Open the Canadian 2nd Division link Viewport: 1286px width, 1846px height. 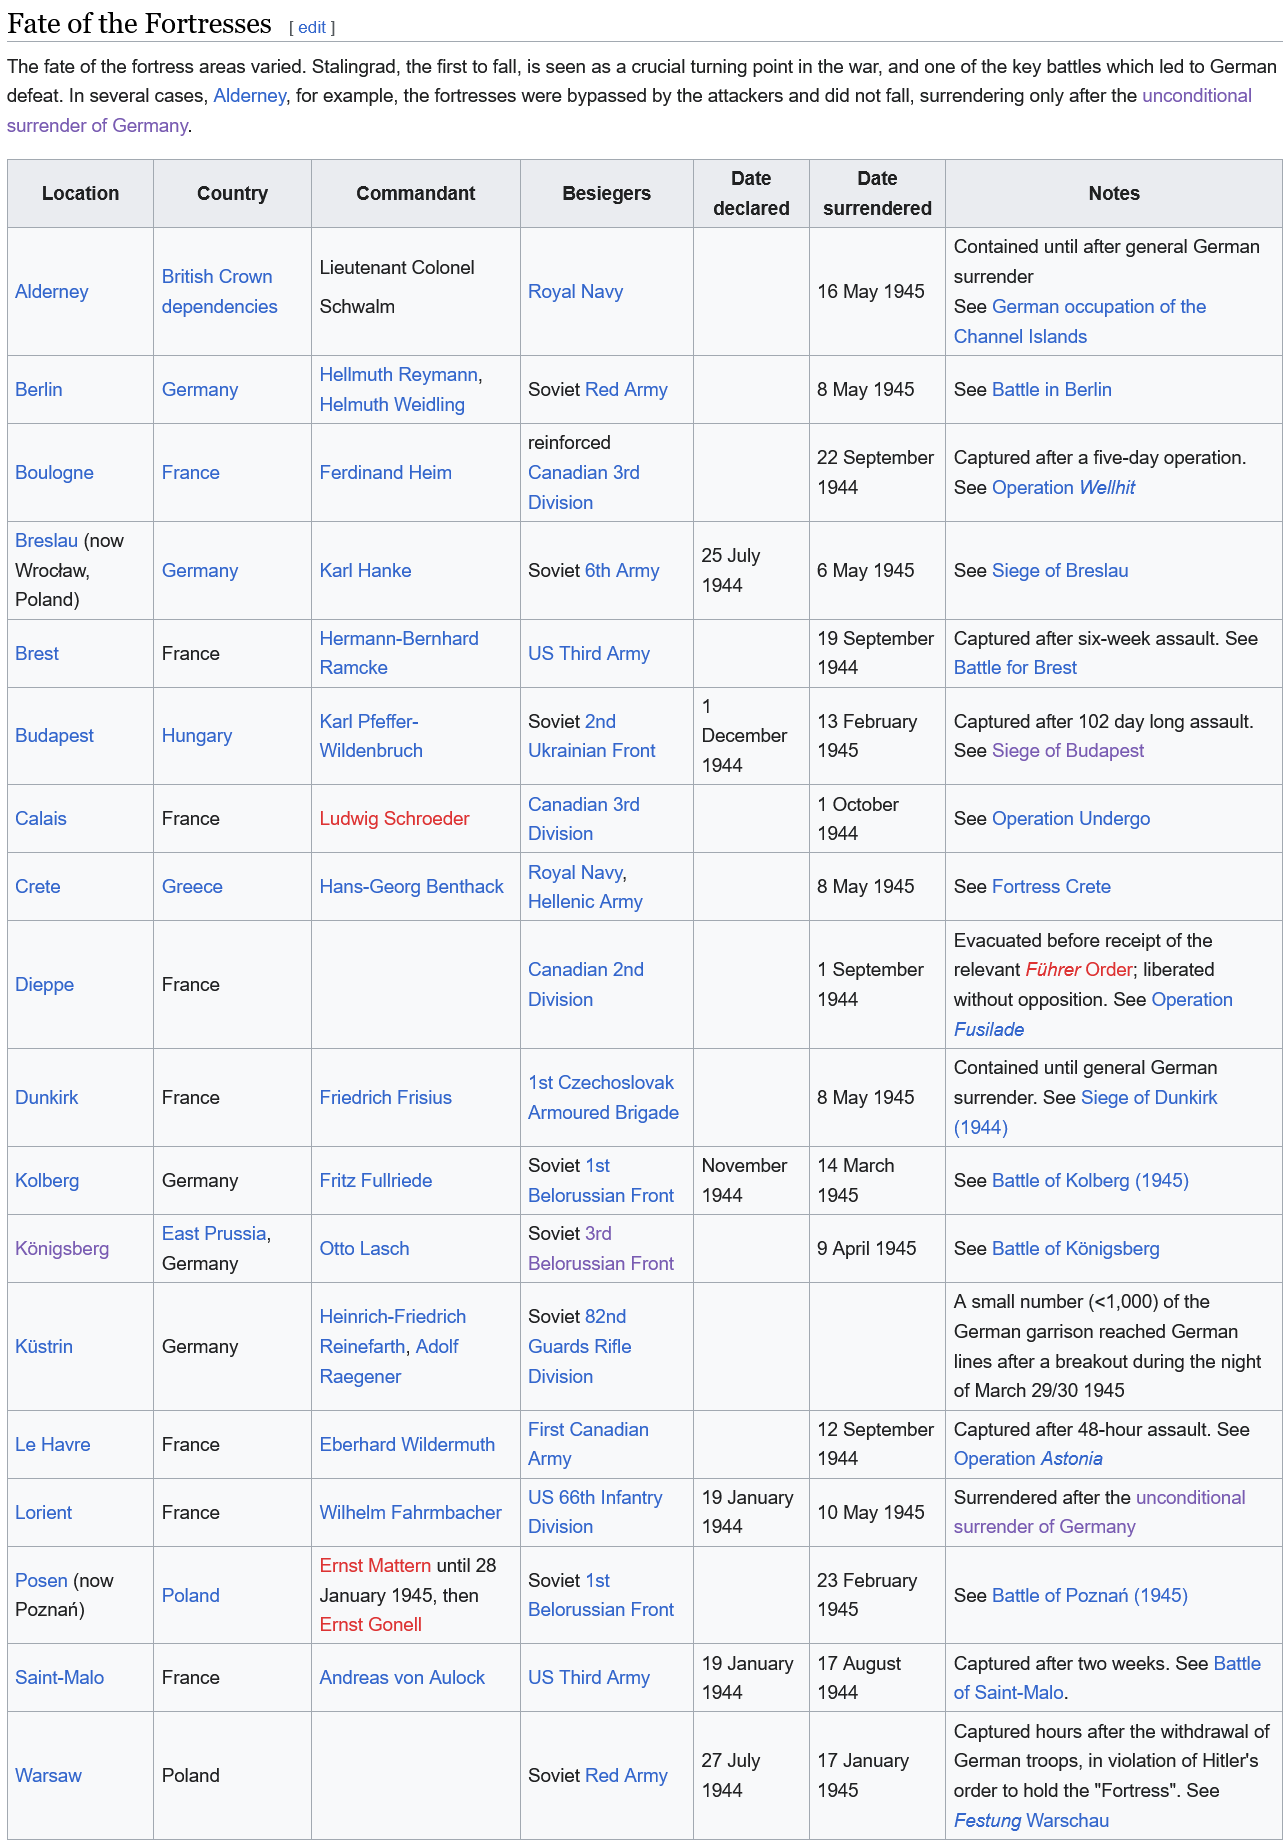(x=586, y=985)
